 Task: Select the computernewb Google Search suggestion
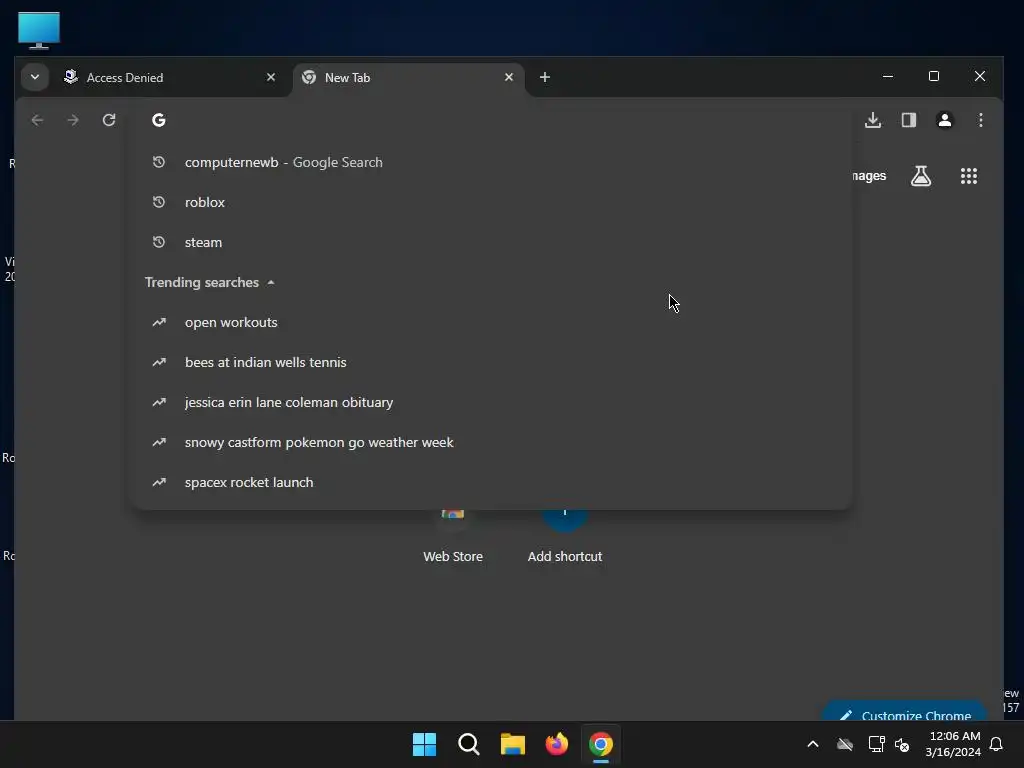(492, 162)
